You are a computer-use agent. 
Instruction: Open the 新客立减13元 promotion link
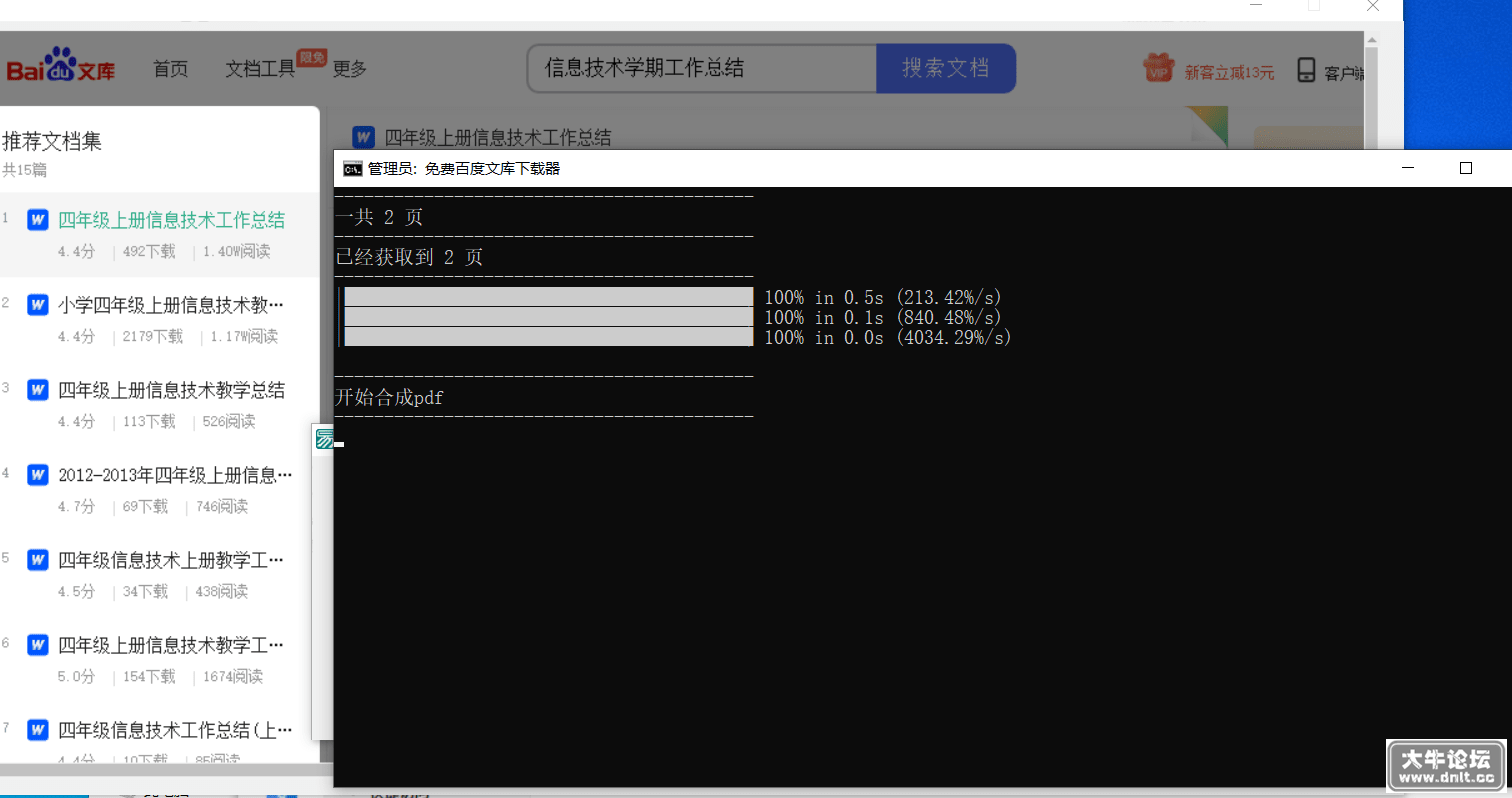(1229, 72)
